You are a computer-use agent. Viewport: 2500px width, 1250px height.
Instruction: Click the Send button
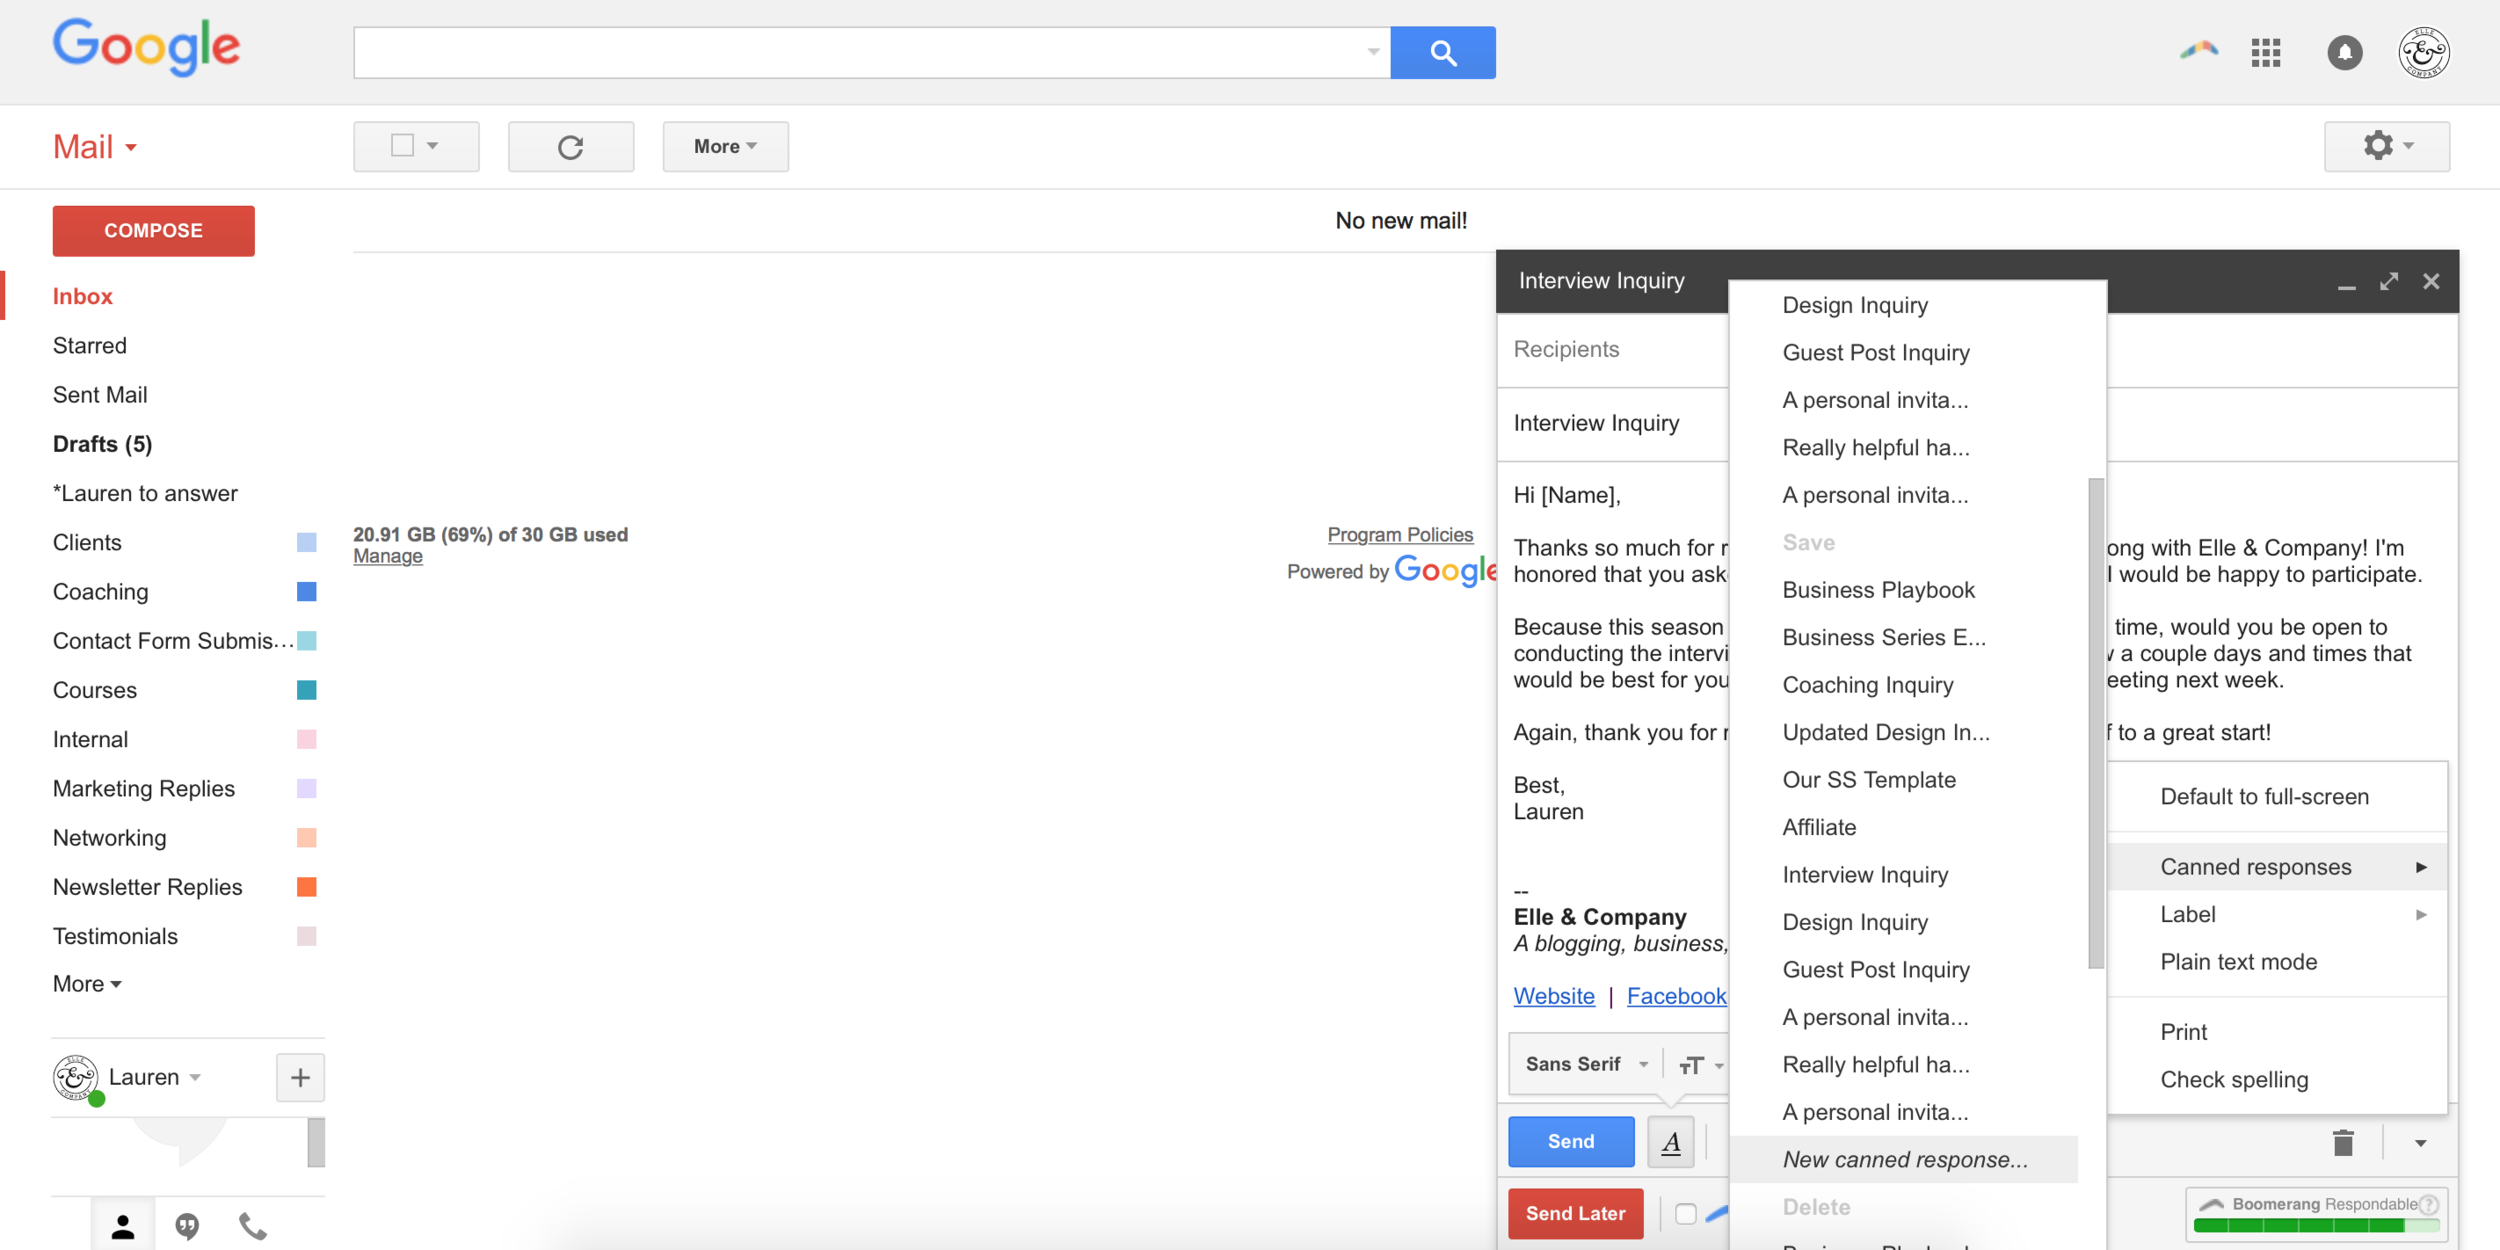1569,1141
